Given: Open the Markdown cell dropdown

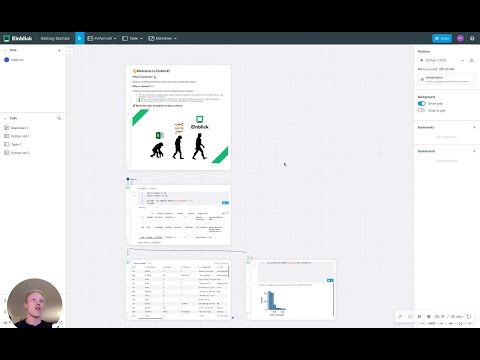Looking at the screenshot, I should (175, 38).
